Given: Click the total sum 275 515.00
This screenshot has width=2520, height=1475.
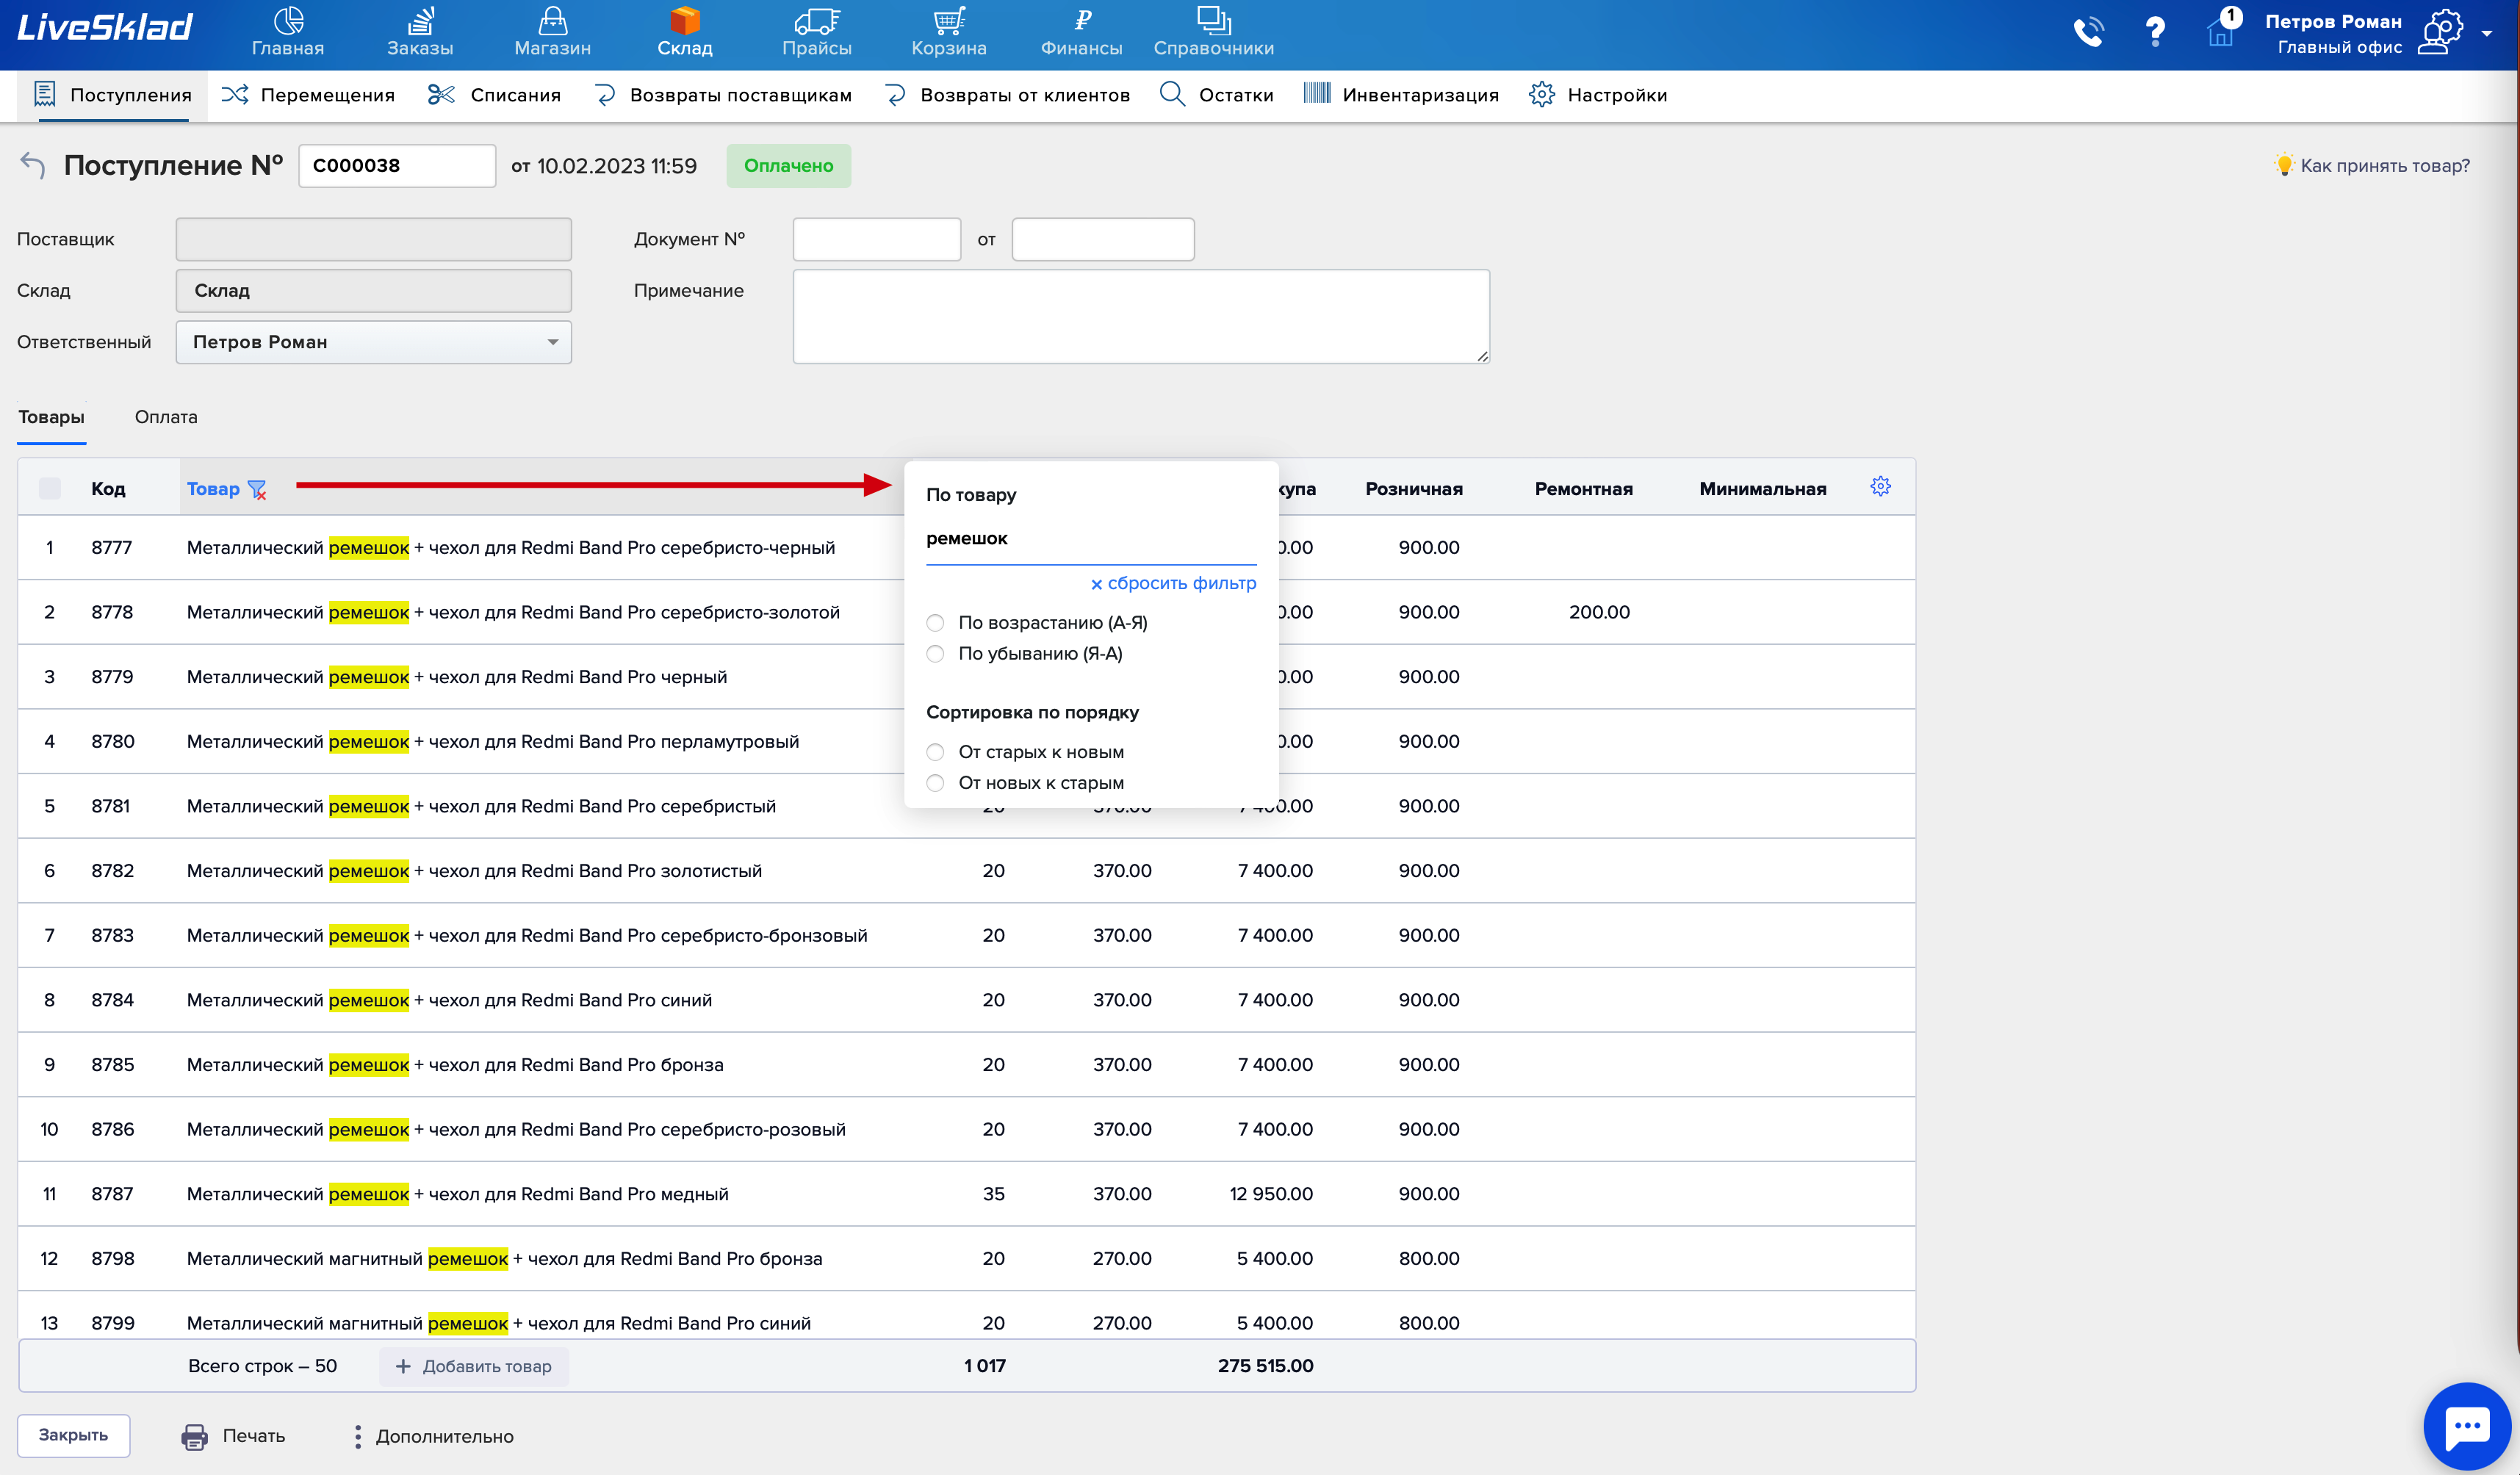Looking at the screenshot, I should 1265,1366.
